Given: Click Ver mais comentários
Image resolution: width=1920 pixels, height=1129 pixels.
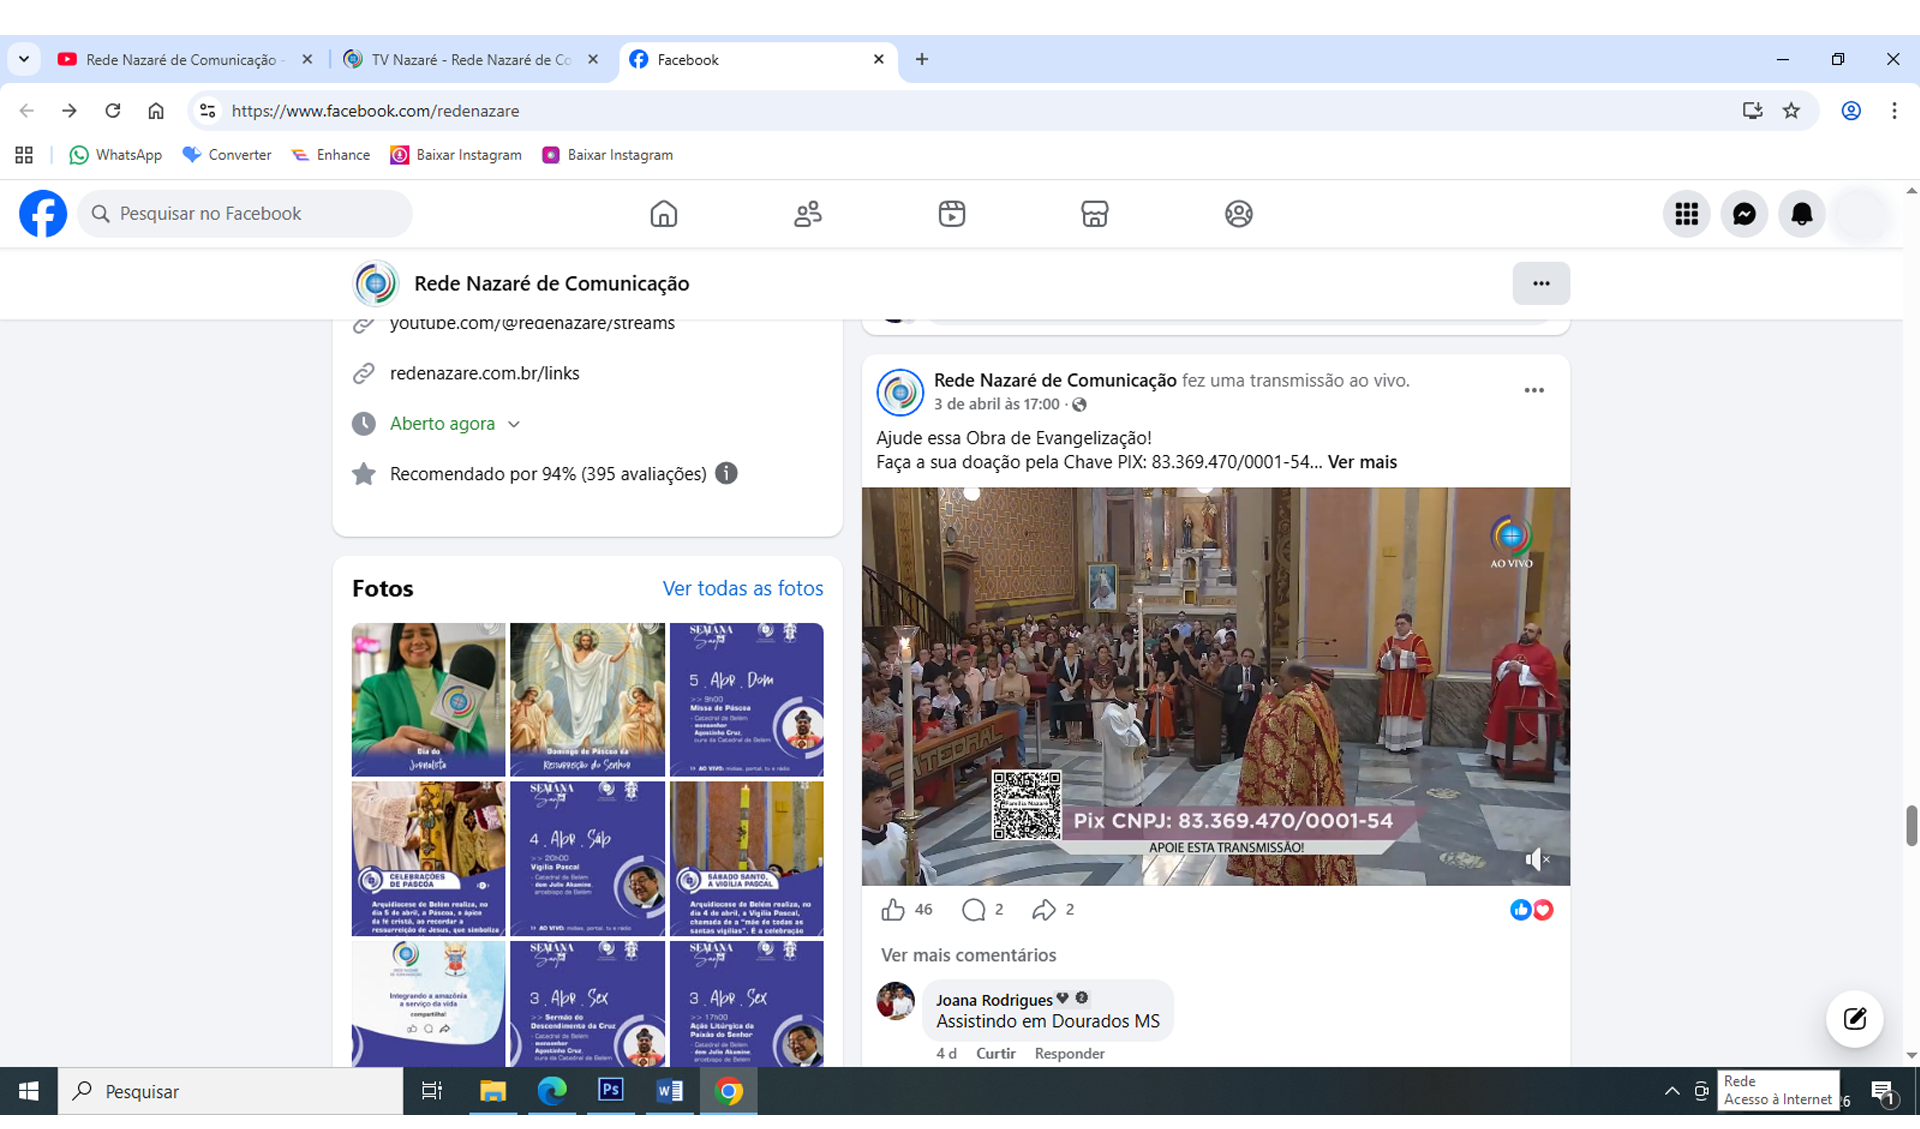Looking at the screenshot, I should (x=968, y=955).
